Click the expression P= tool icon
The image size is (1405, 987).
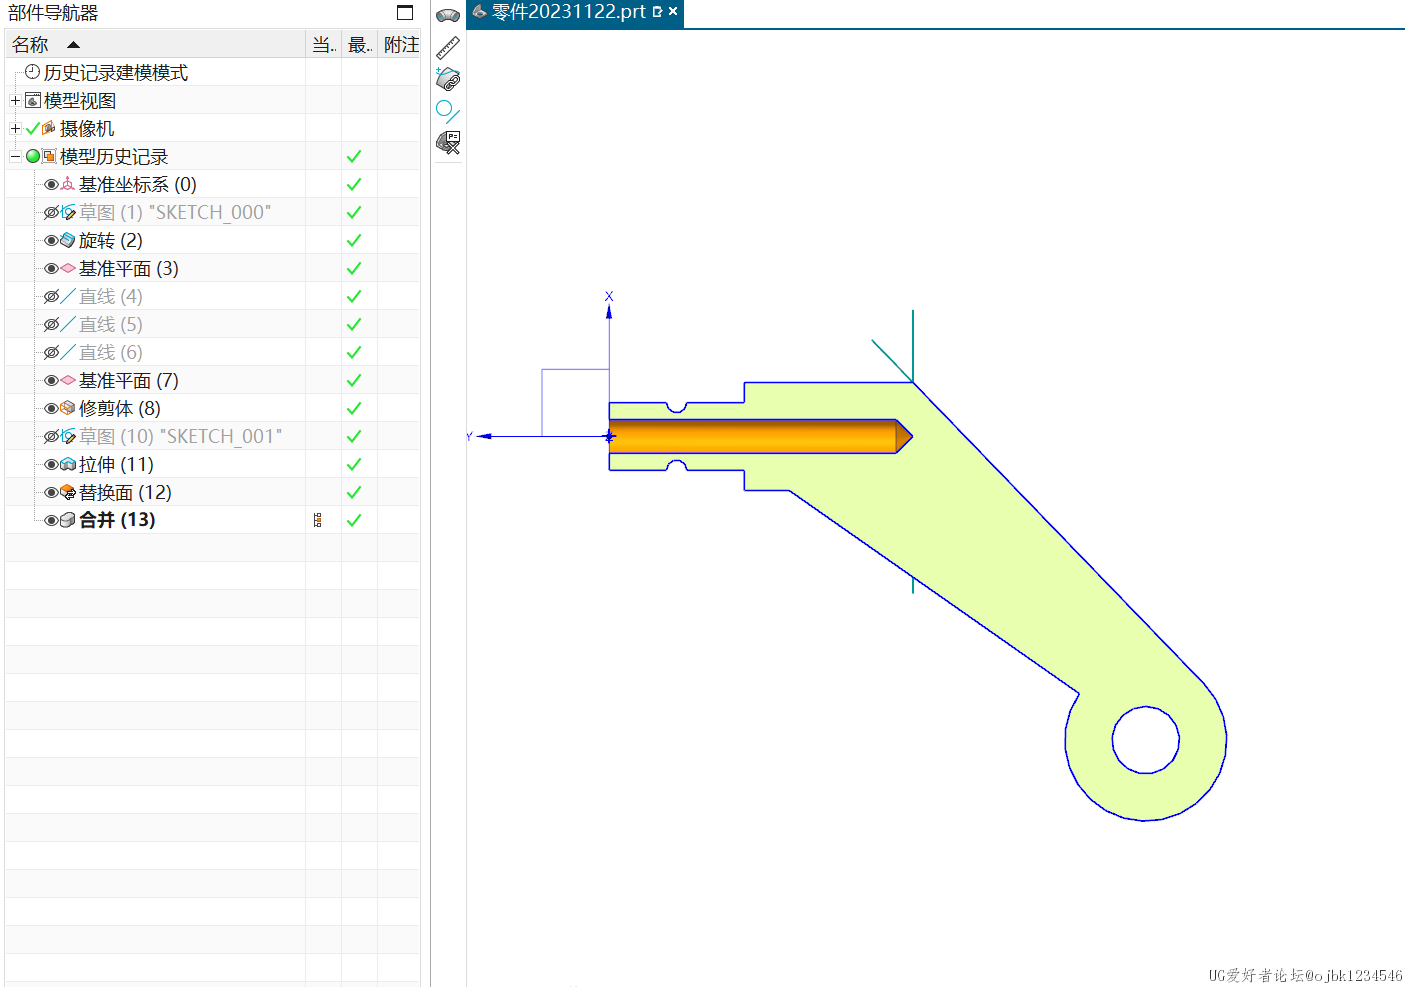click(448, 143)
